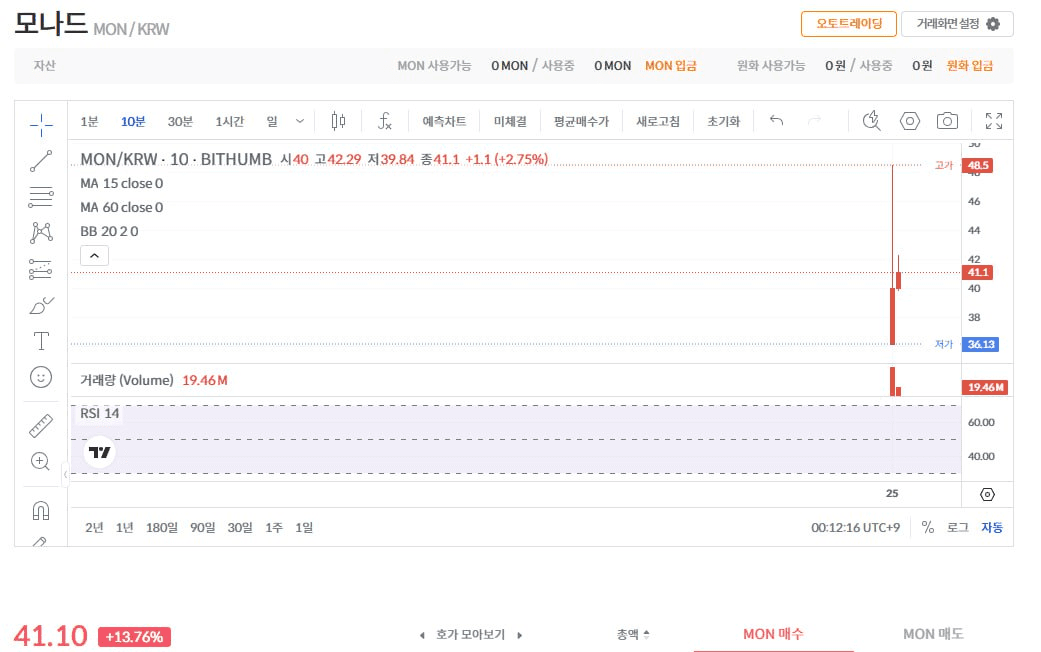
Task: Toggle 자동 scaling mode
Action: coord(991,528)
